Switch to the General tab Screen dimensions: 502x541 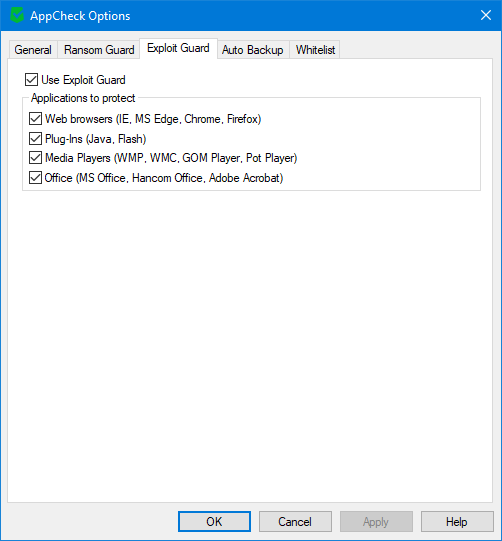(x=33, y=50)
